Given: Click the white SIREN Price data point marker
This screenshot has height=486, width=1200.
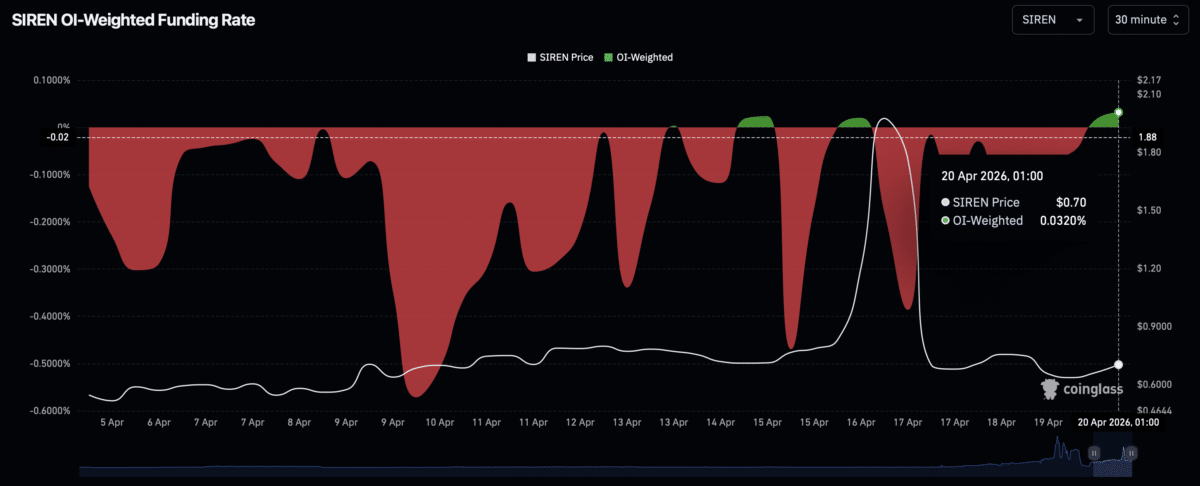Looking at the screenshot, I should [x=1118, y=364].
